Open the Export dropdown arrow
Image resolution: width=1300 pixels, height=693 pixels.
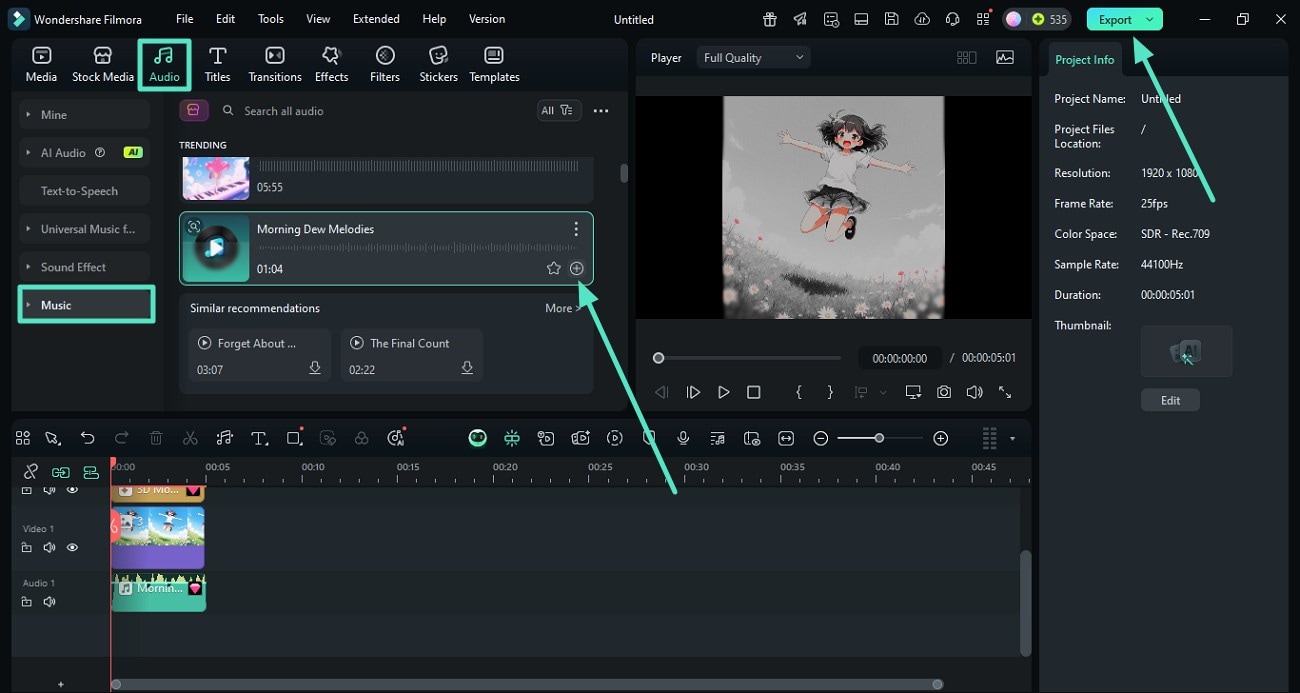[x=1150, y=19]
